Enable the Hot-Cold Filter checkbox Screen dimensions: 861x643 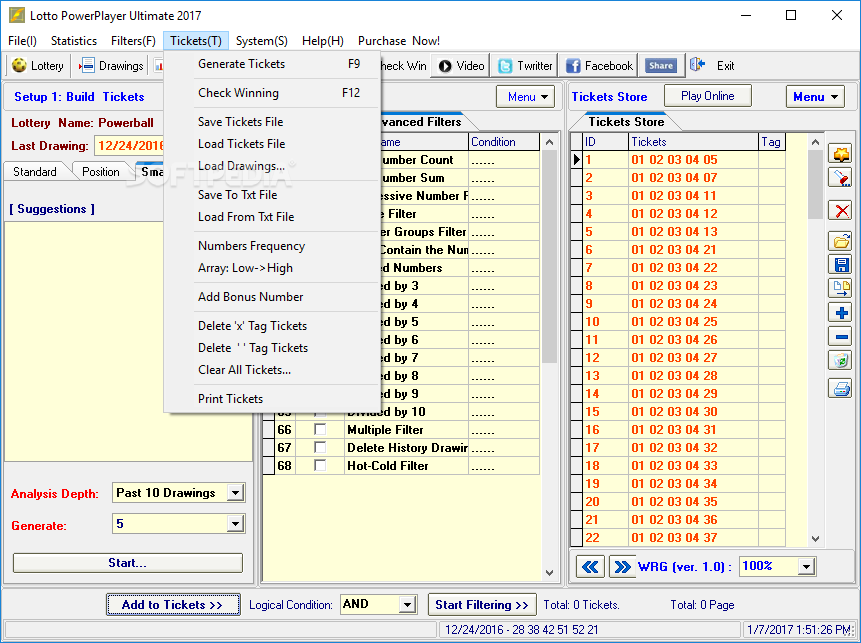[x=320, y=466]
